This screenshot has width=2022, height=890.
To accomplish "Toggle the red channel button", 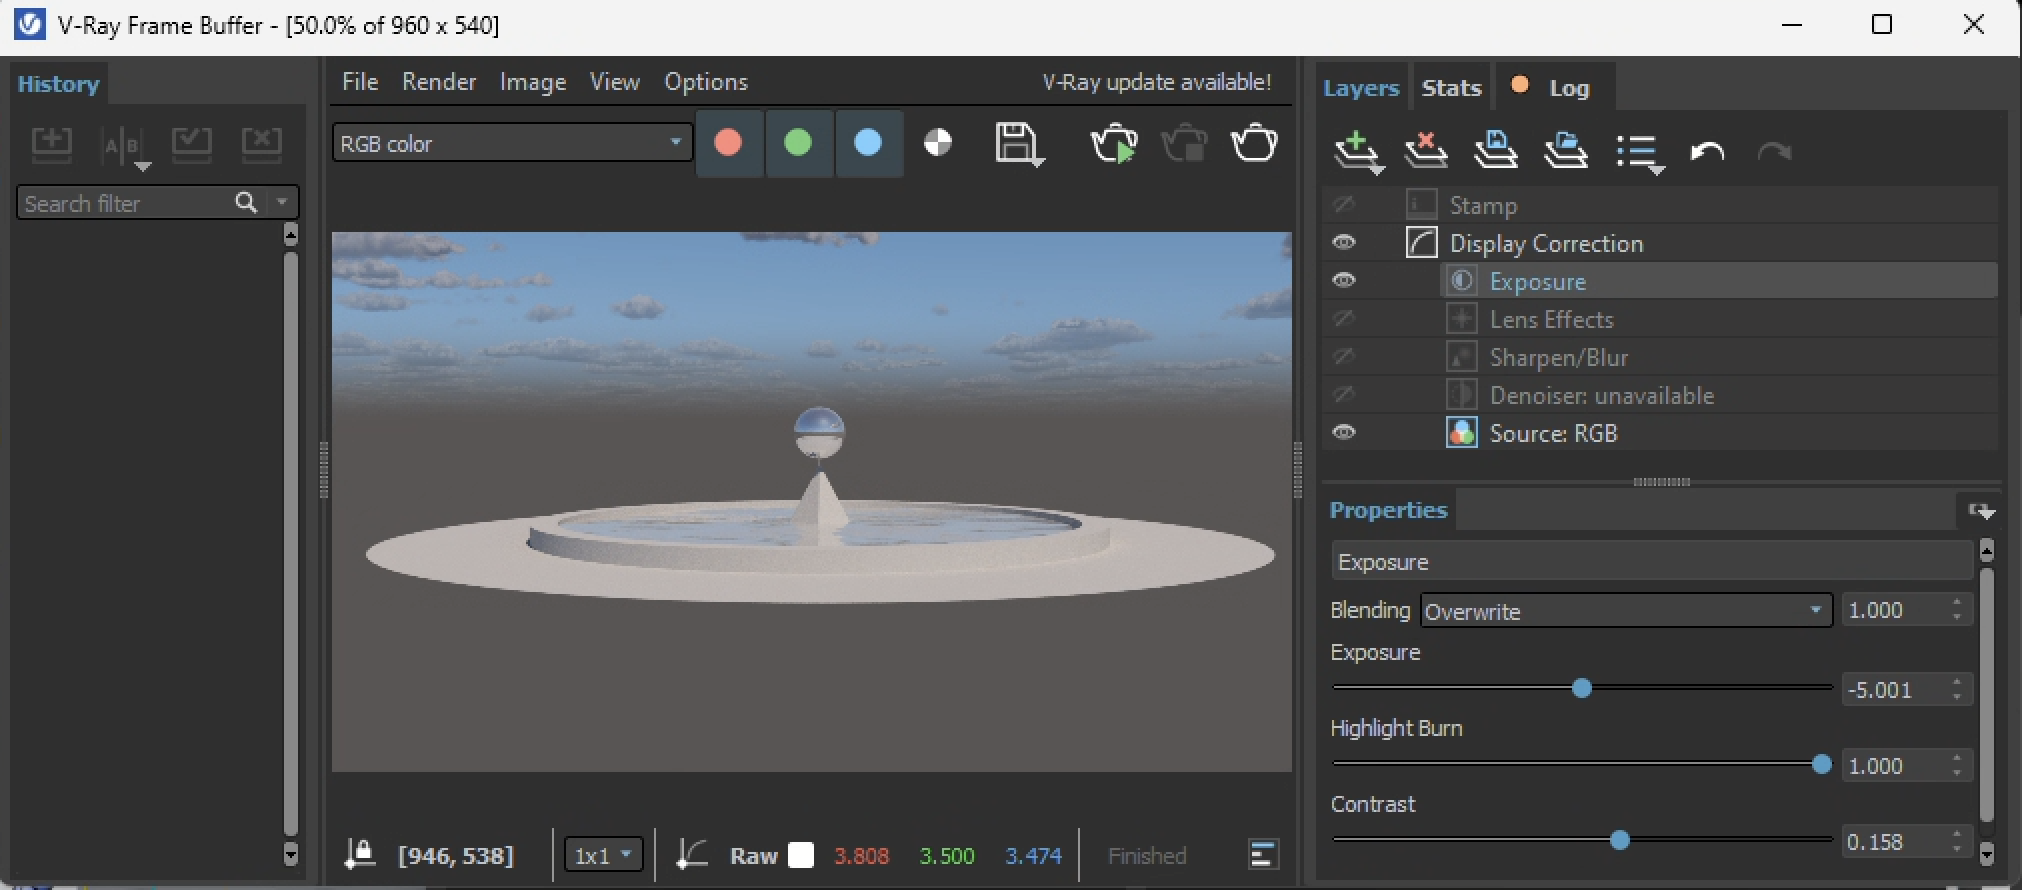I will [x=728, y=144].
